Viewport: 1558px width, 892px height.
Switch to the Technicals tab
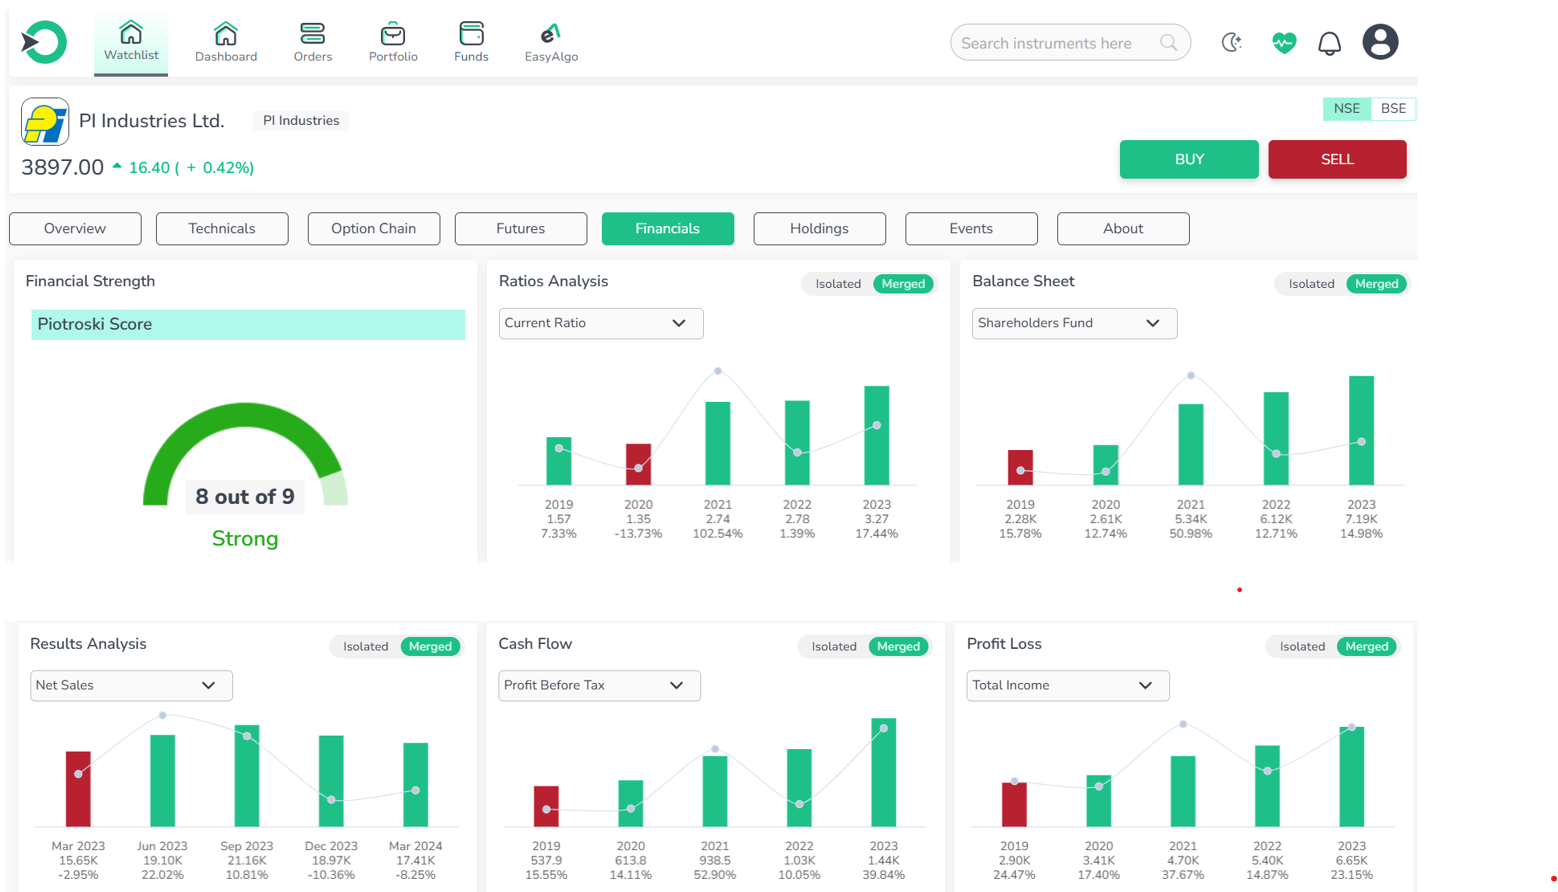(x=222, y=229)
